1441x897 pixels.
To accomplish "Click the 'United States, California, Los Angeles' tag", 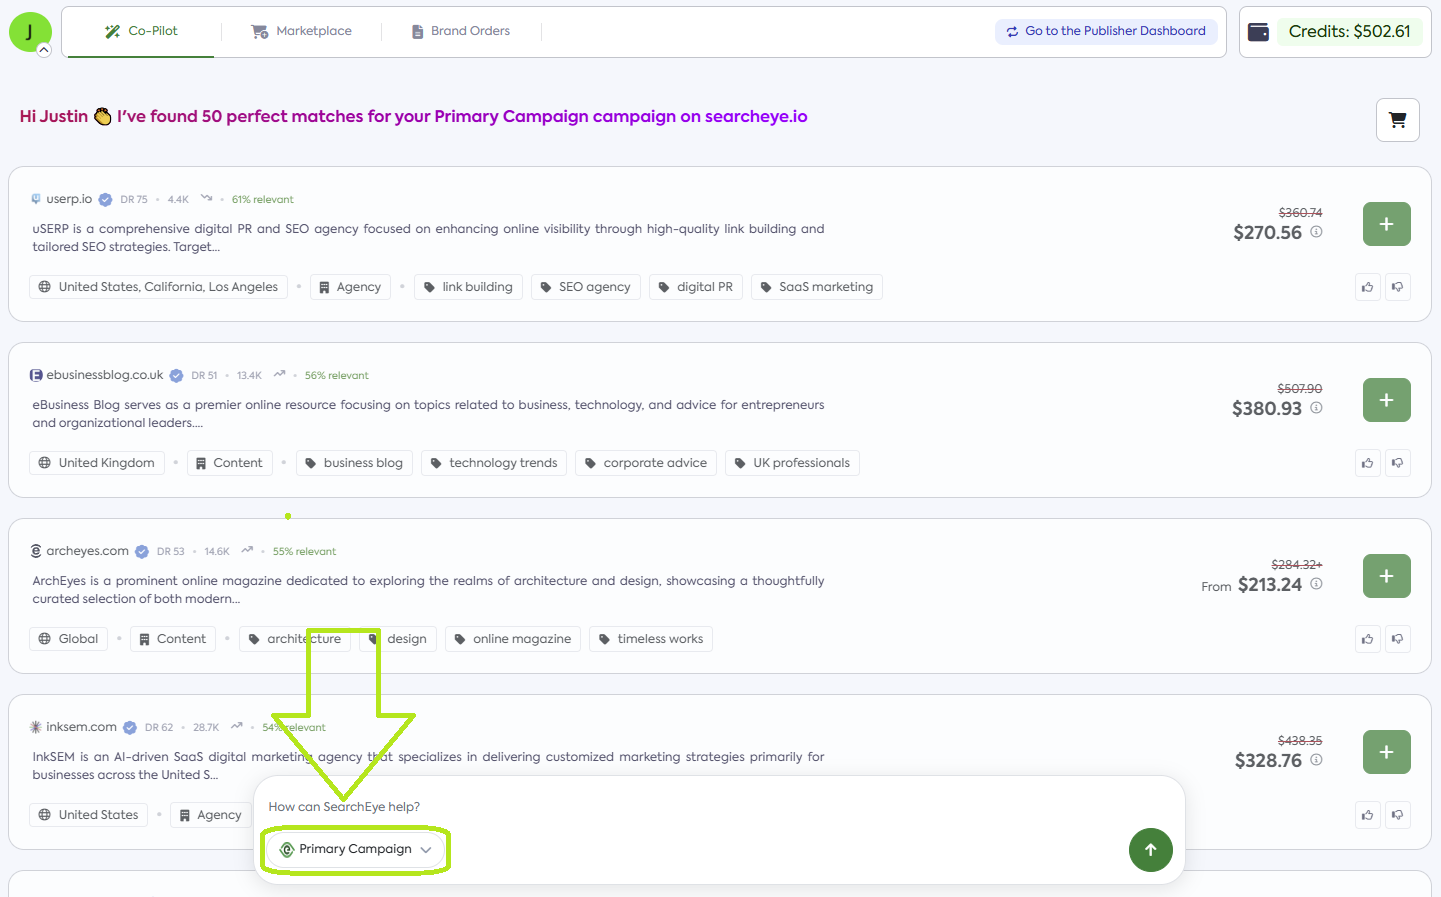I will tap(159, 287).
